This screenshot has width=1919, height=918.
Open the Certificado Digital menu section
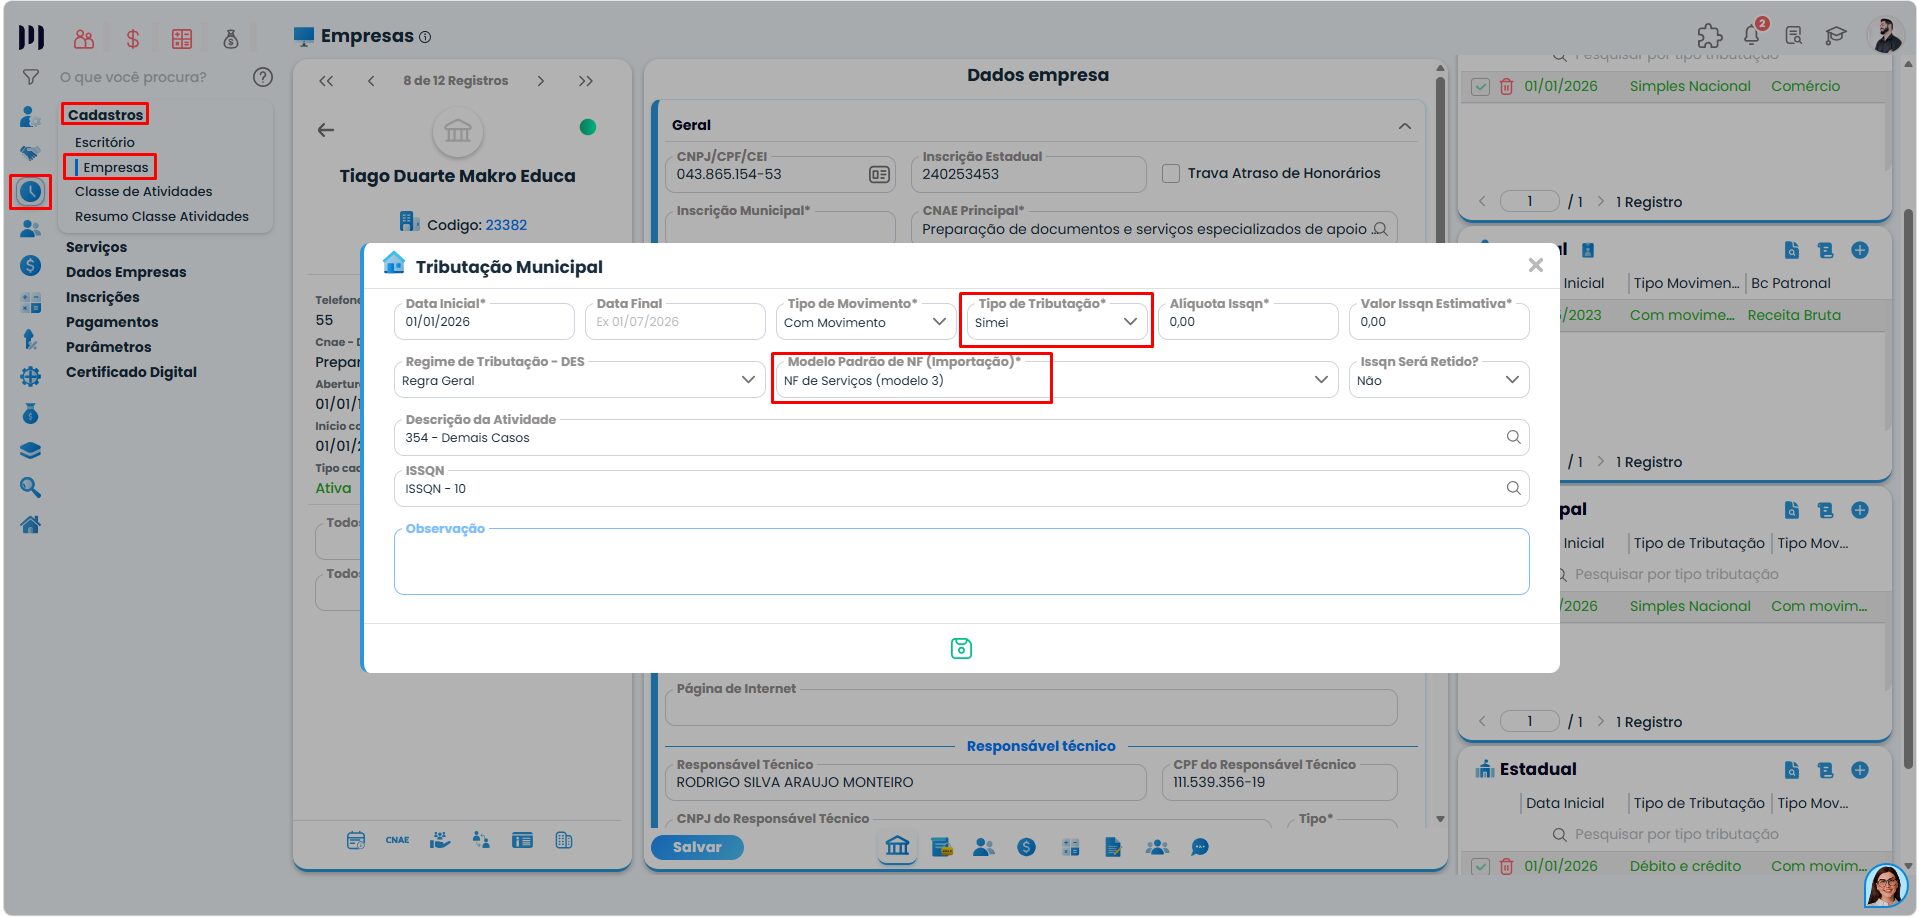tap(131, 372)
